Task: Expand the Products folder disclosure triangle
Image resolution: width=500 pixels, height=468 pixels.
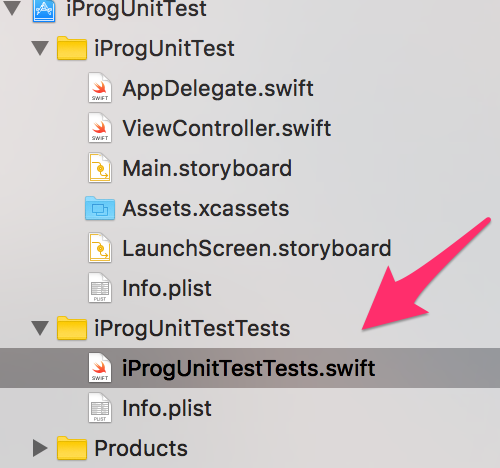Action: (x=40, y=448)
